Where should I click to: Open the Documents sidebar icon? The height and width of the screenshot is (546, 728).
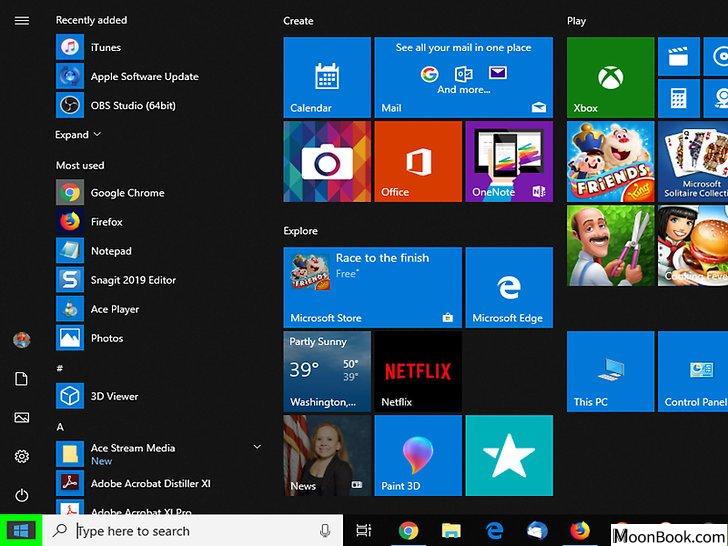[22, 379]
